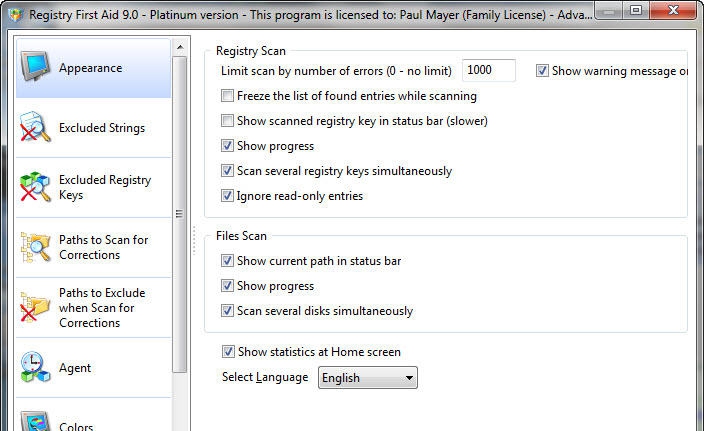Uncheck Show progress under Files Scan
This screenshot has width=704, height=431.
(x=227, y=286)
